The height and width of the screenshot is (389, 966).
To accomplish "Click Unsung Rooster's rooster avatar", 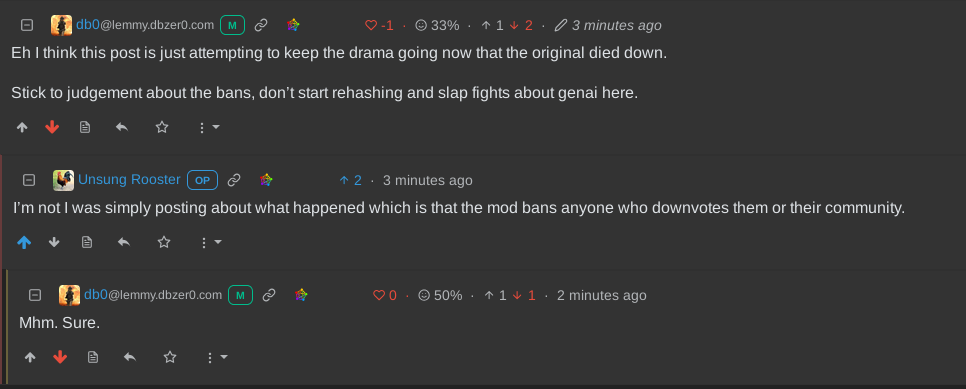I will coord(63,180).
